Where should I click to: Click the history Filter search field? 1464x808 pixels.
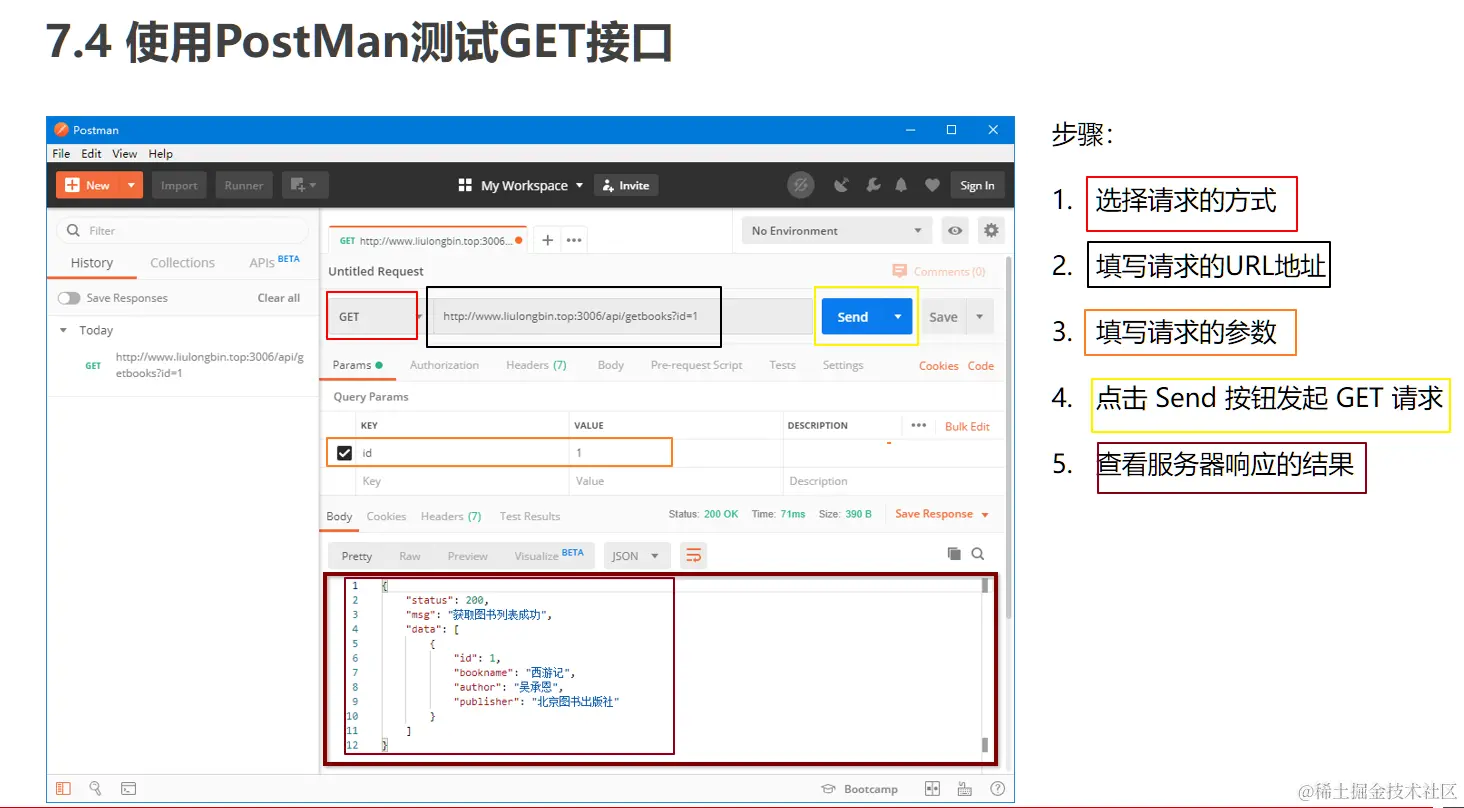tap(182, 231)
